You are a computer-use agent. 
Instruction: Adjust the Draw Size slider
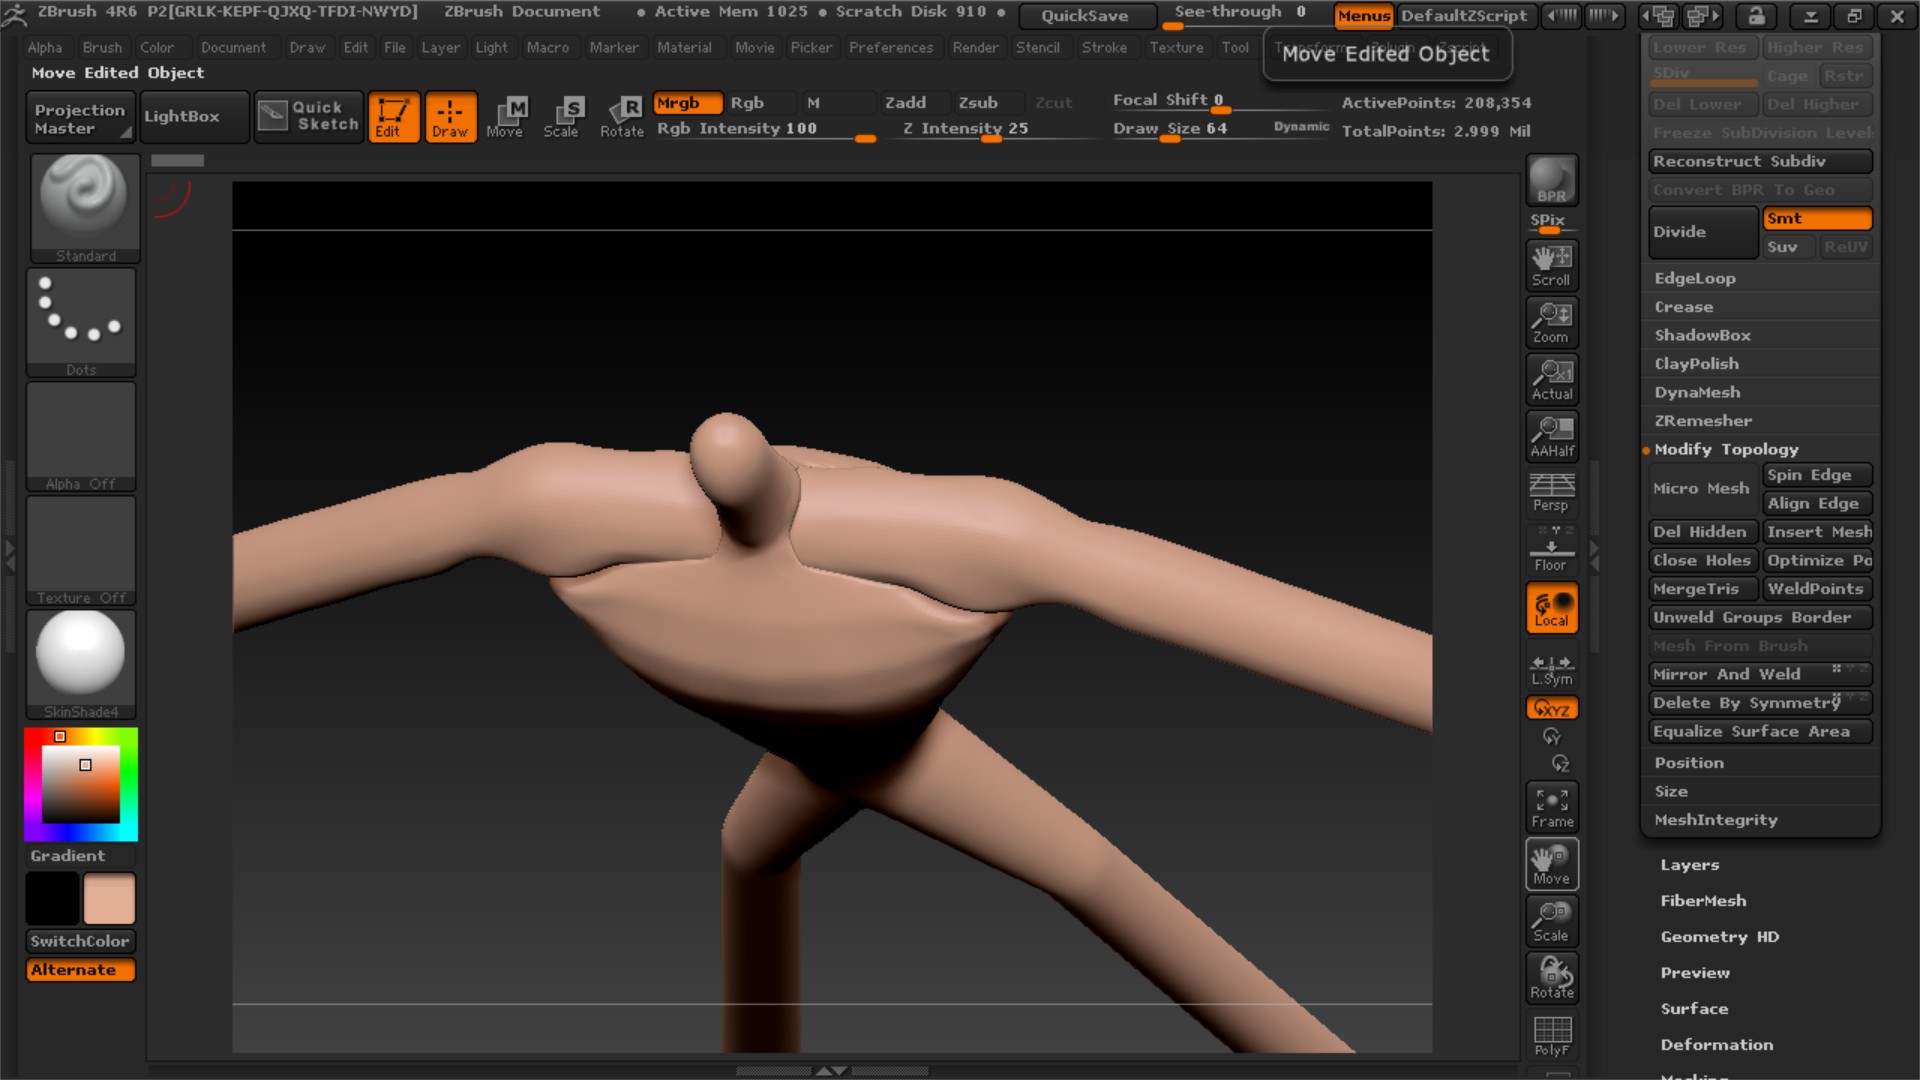(x=1190, y=129)
